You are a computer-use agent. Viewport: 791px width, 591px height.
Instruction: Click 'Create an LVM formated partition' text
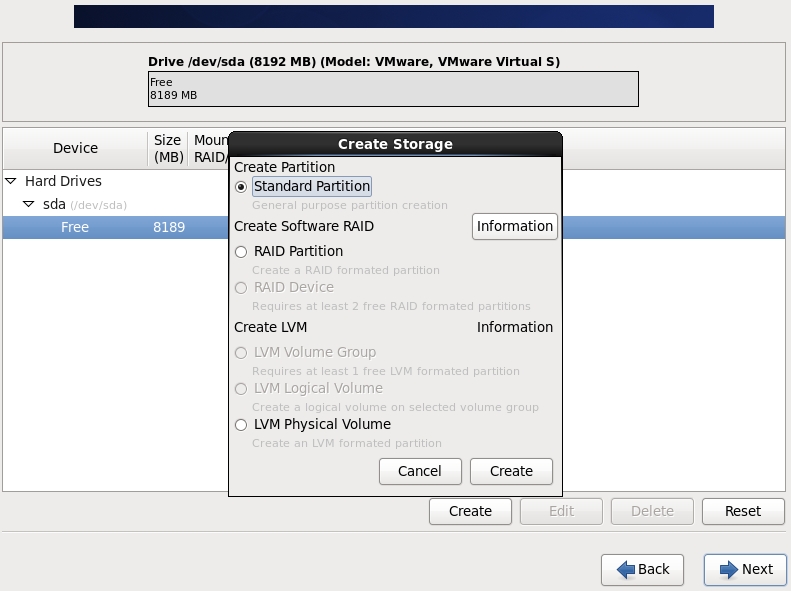tap(347, 443)
